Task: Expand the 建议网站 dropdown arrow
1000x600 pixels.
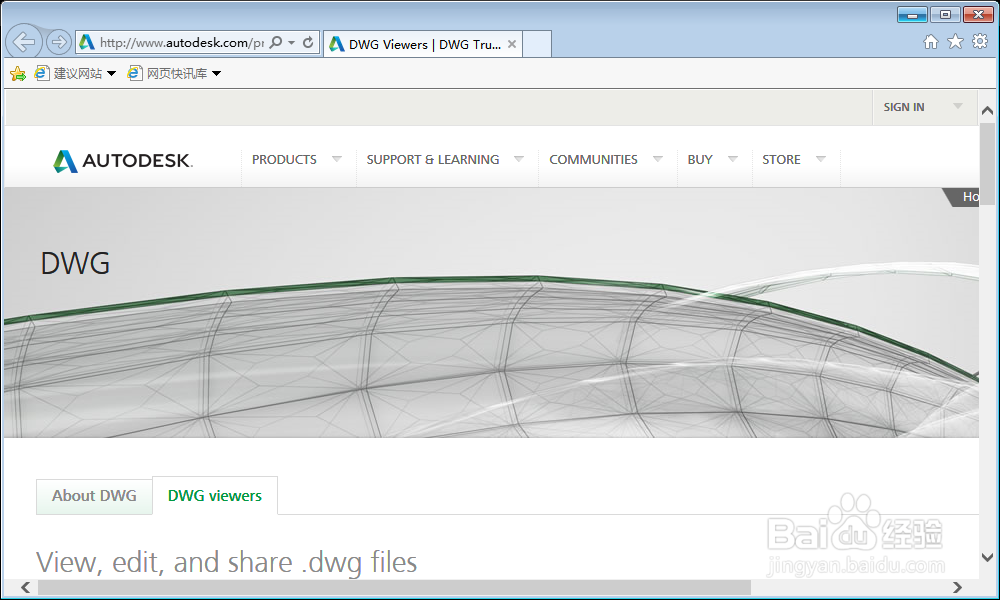Action: click(x=112, y=73)
